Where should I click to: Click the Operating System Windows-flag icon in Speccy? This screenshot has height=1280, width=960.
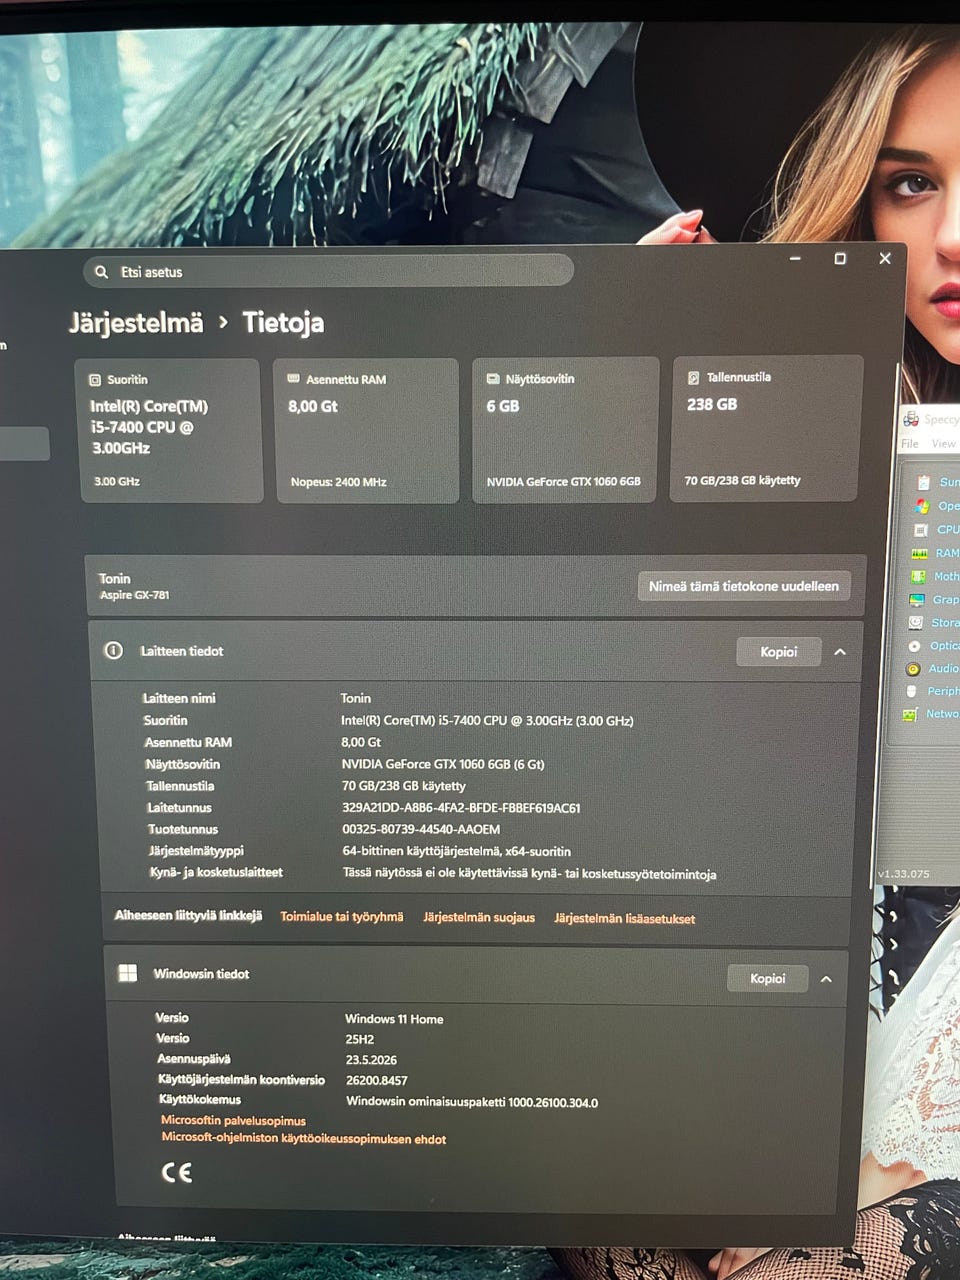(921, 506)
